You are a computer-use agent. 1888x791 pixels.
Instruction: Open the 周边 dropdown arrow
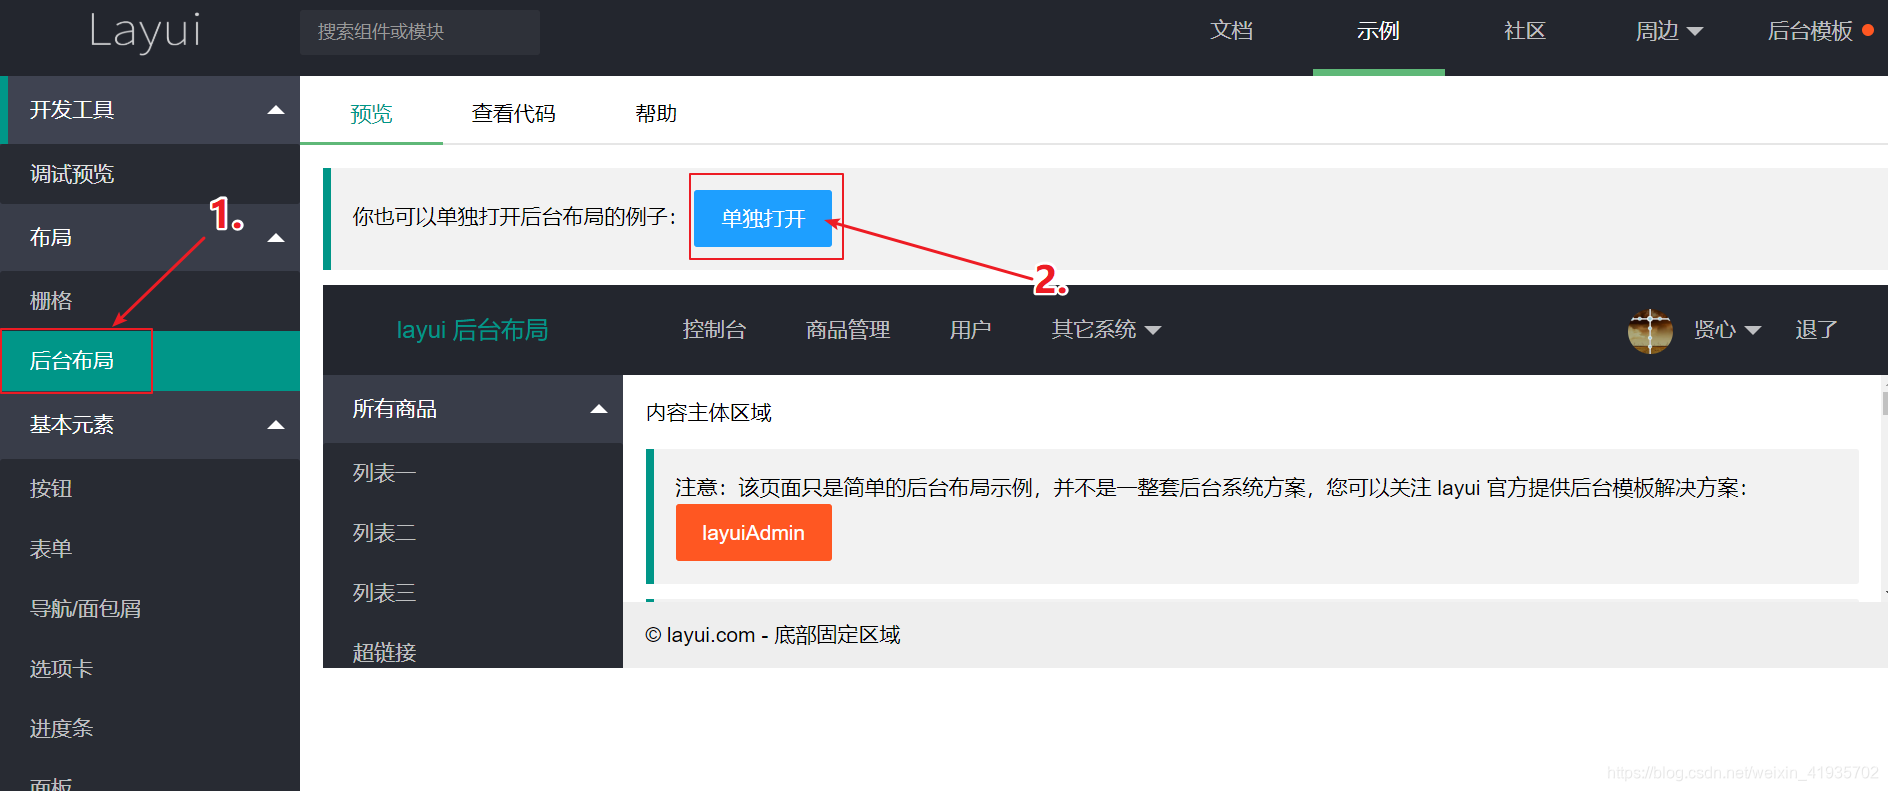[x=1694, y=32]
